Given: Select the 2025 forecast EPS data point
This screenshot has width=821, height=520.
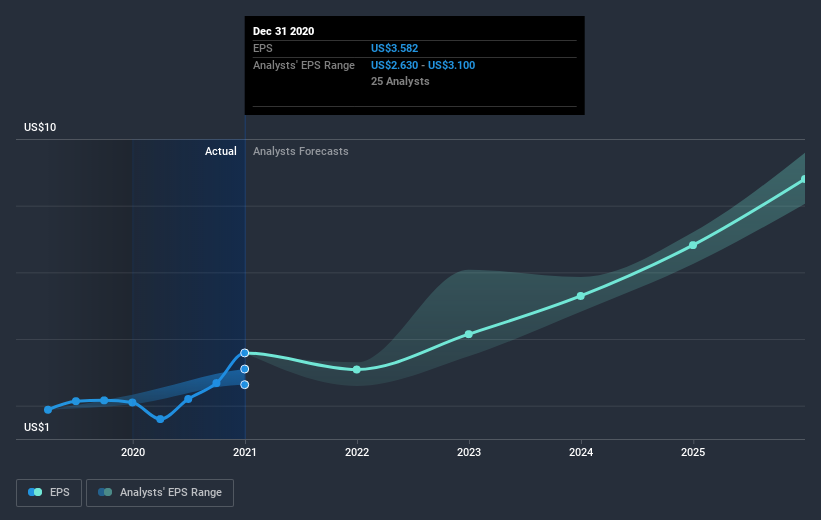Looking at the screenshot, I should click(x=693, y=245).
